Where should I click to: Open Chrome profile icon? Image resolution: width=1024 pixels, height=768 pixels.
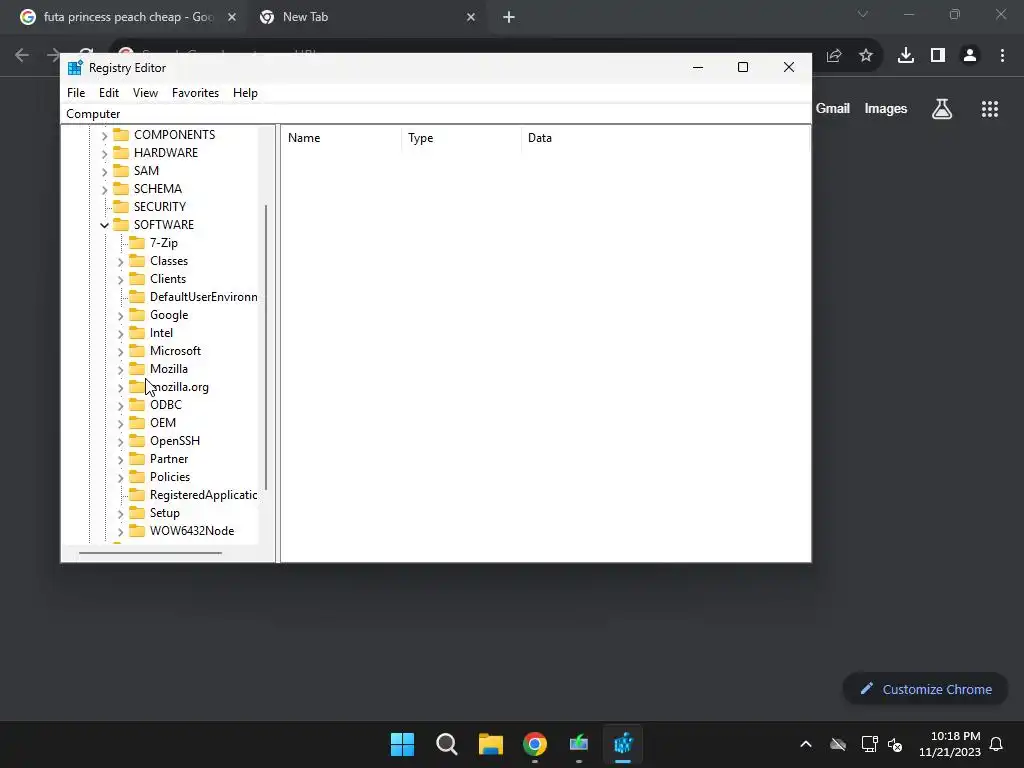click(970, 56)
